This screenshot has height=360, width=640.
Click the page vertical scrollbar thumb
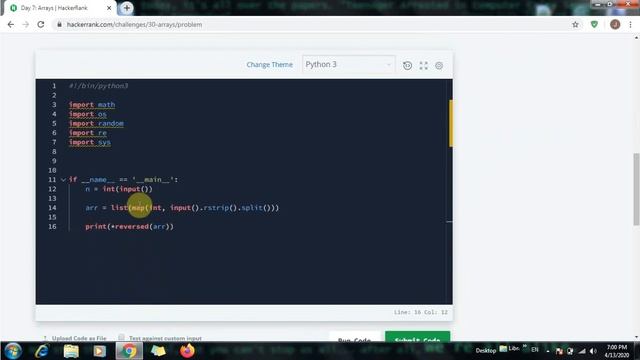coord(636,189)
